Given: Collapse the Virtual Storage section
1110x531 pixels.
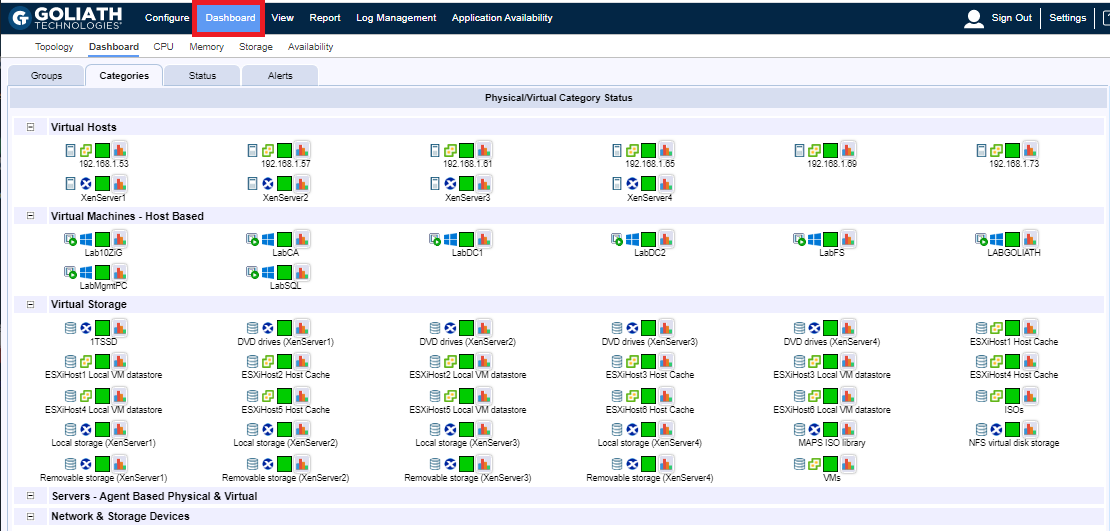Looking at the screenshot, I should pyautogui.click(x=30, y=304).
